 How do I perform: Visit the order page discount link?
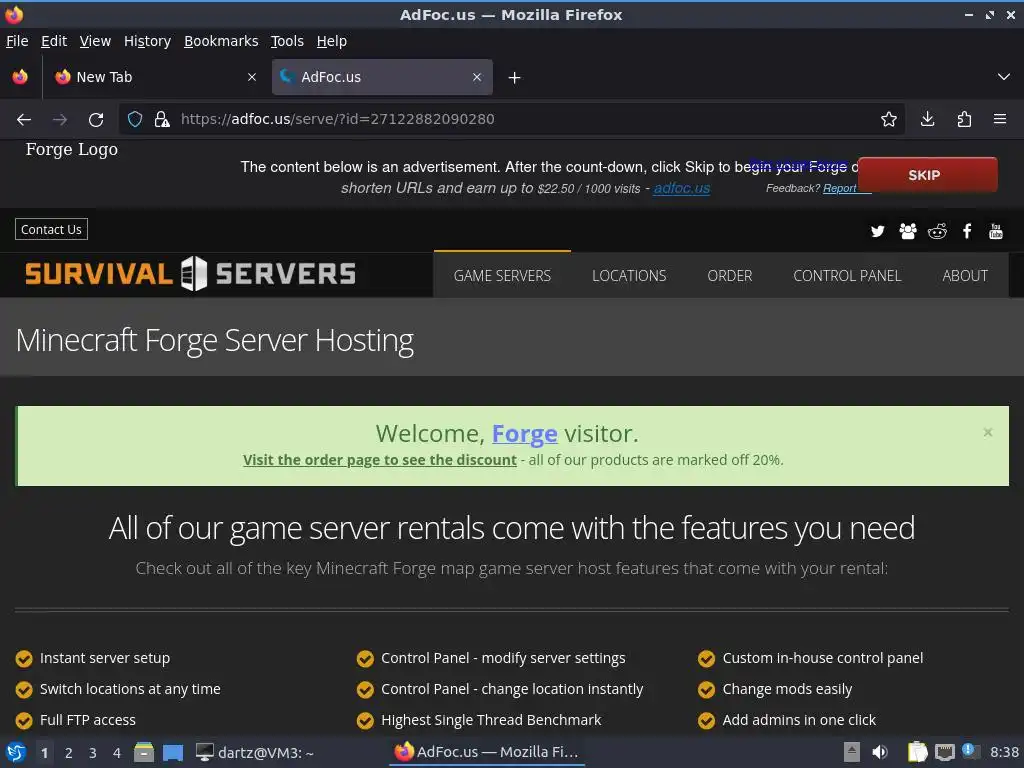point(379,460)
